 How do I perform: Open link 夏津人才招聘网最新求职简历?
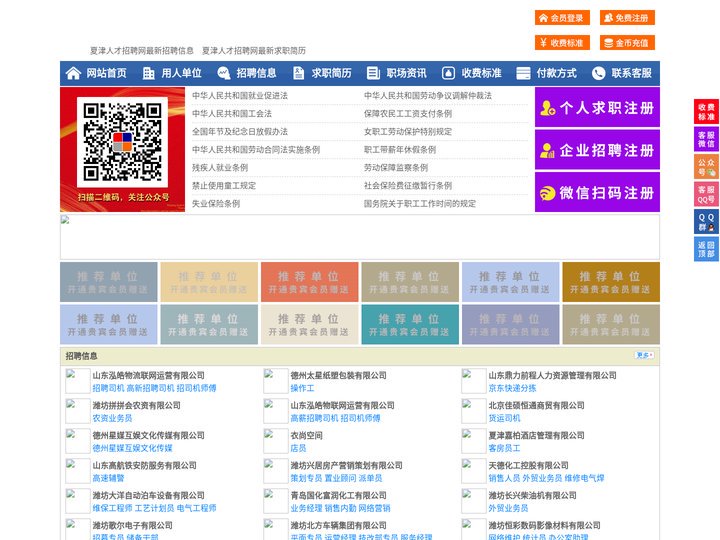point(254,51)
